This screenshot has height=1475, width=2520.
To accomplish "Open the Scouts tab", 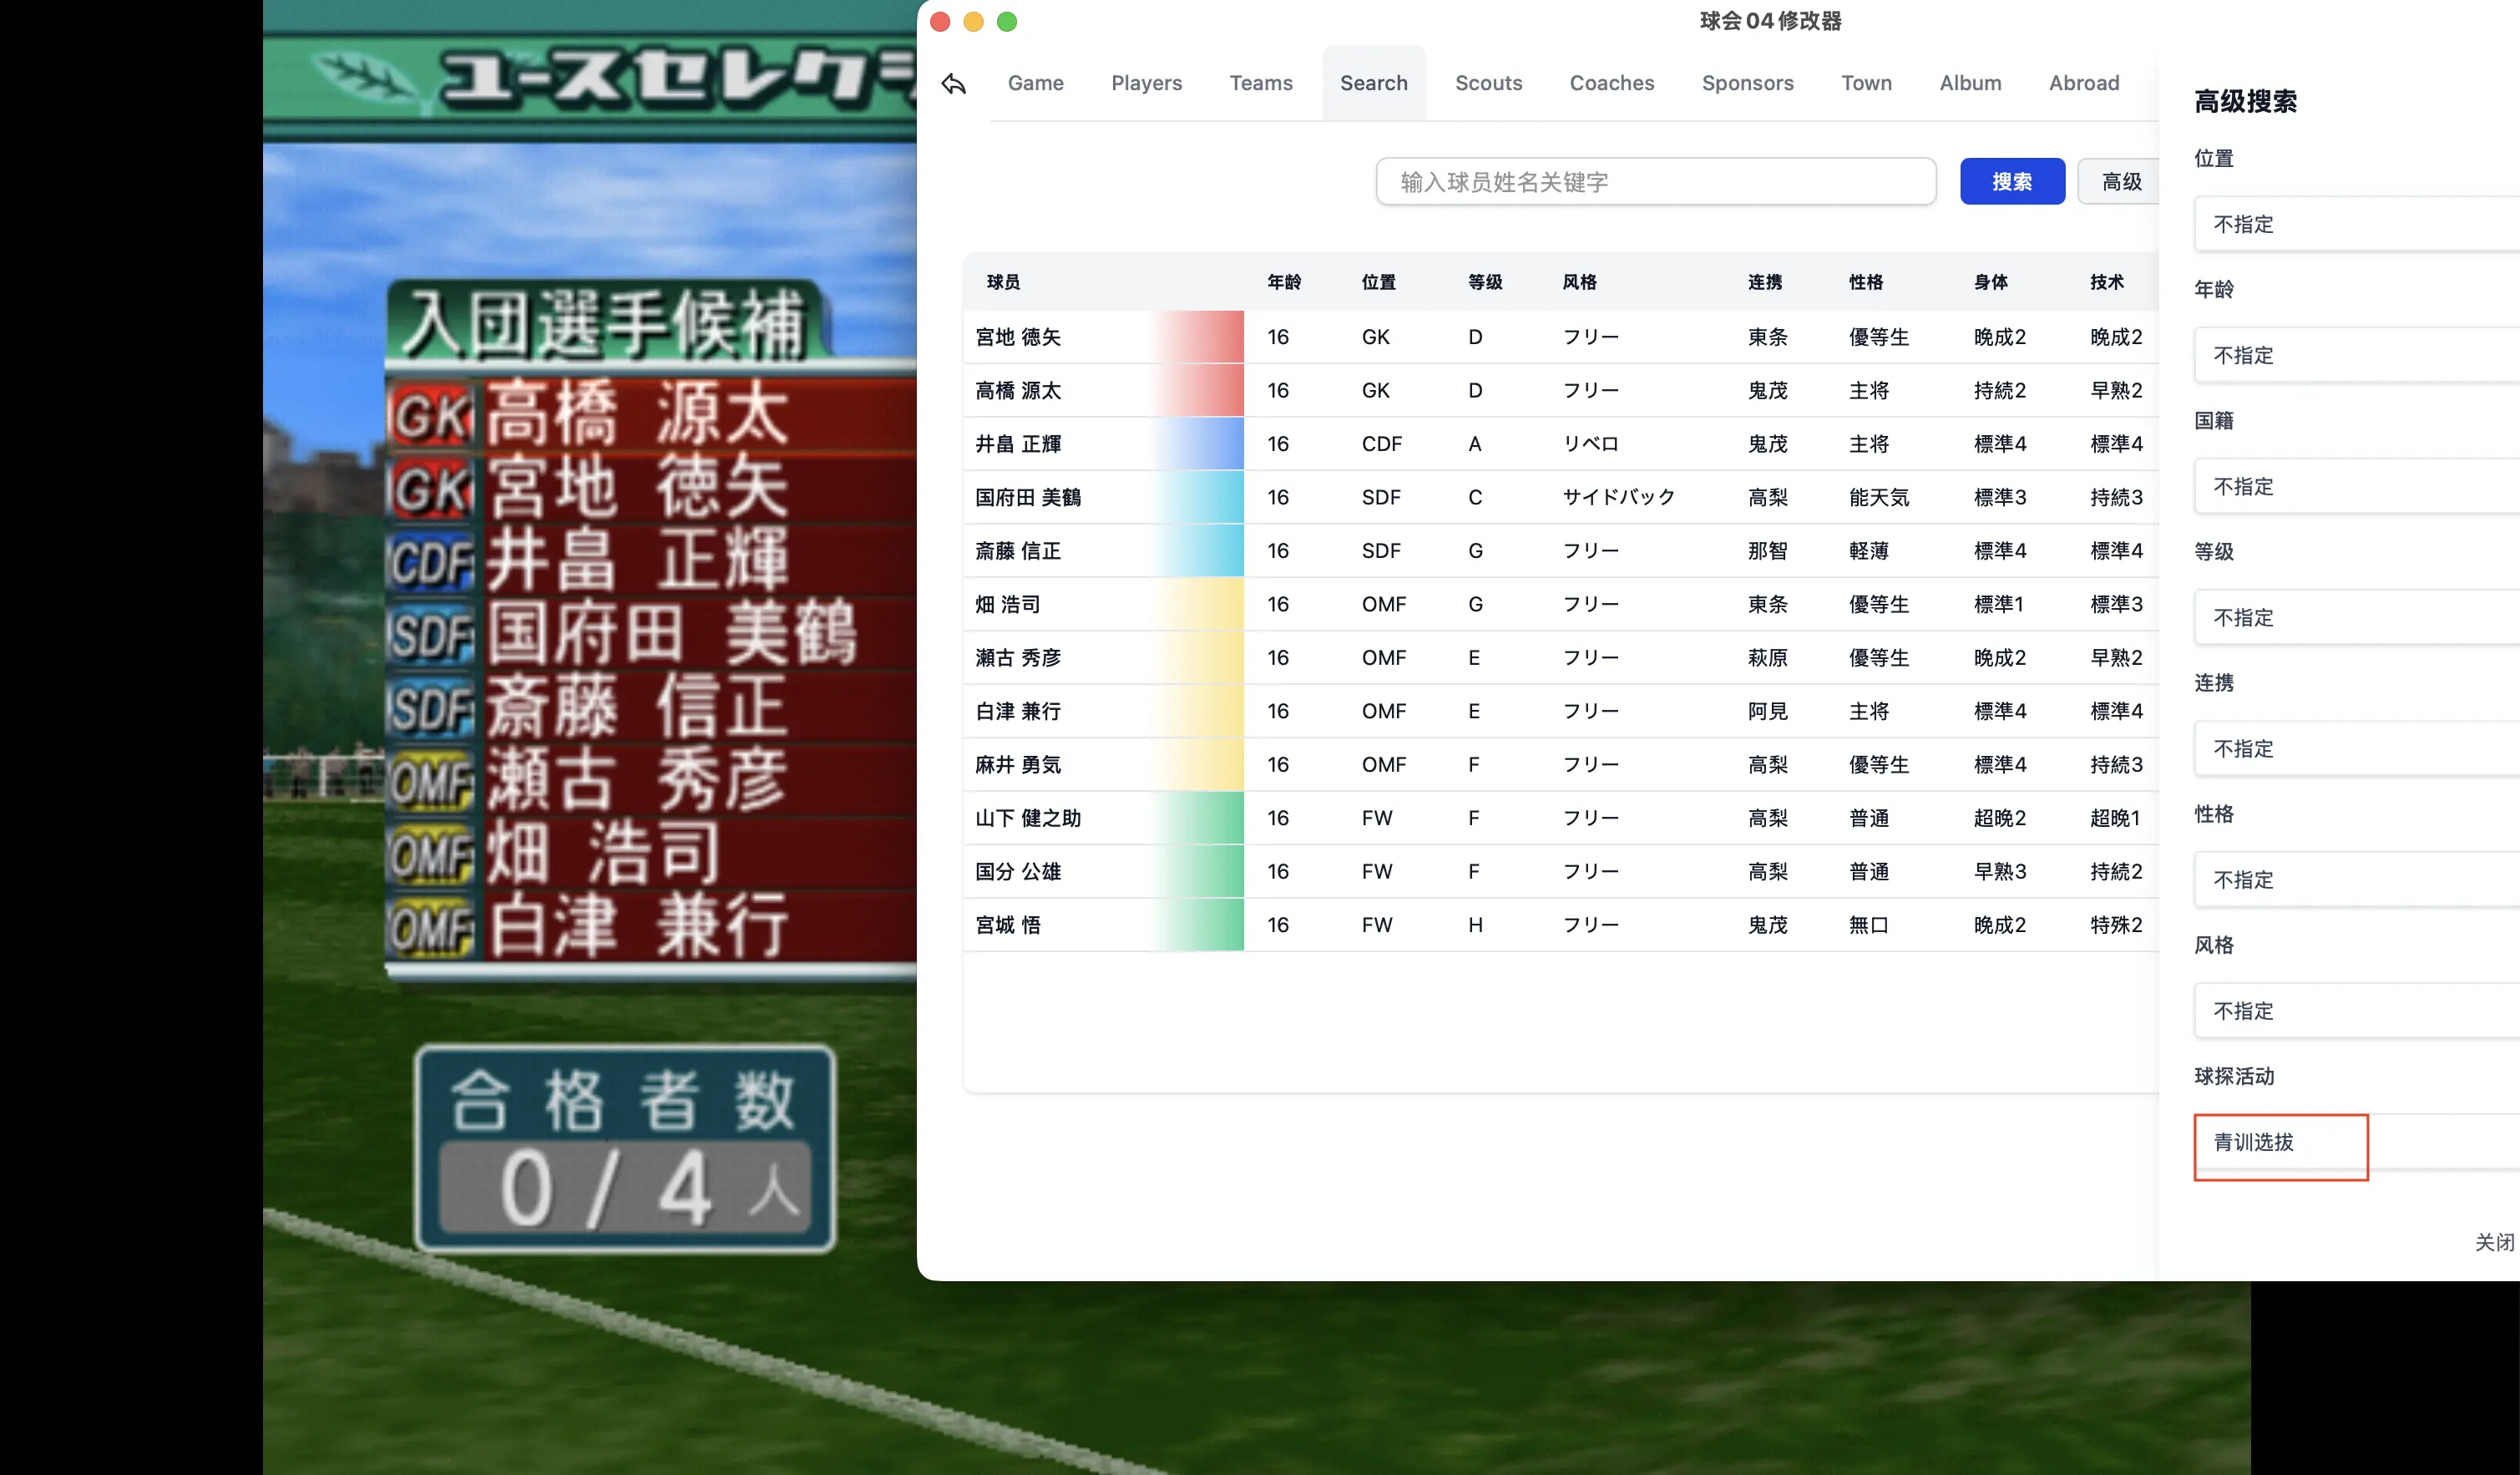I will 1488,84.
